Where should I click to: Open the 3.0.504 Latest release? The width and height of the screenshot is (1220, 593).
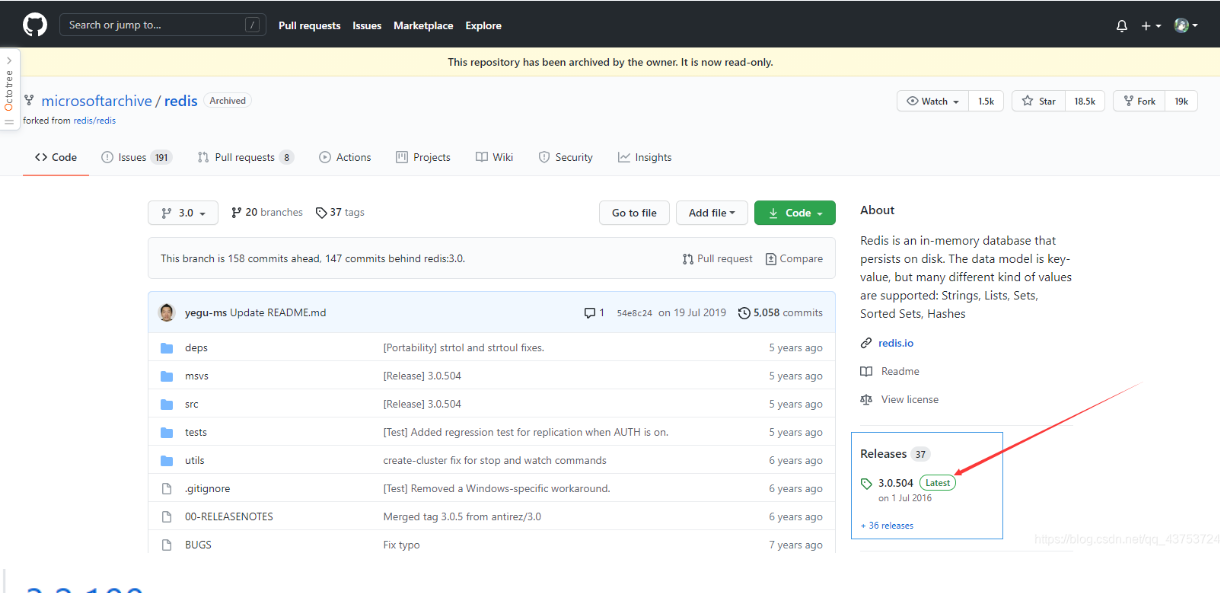pos(908,483)
